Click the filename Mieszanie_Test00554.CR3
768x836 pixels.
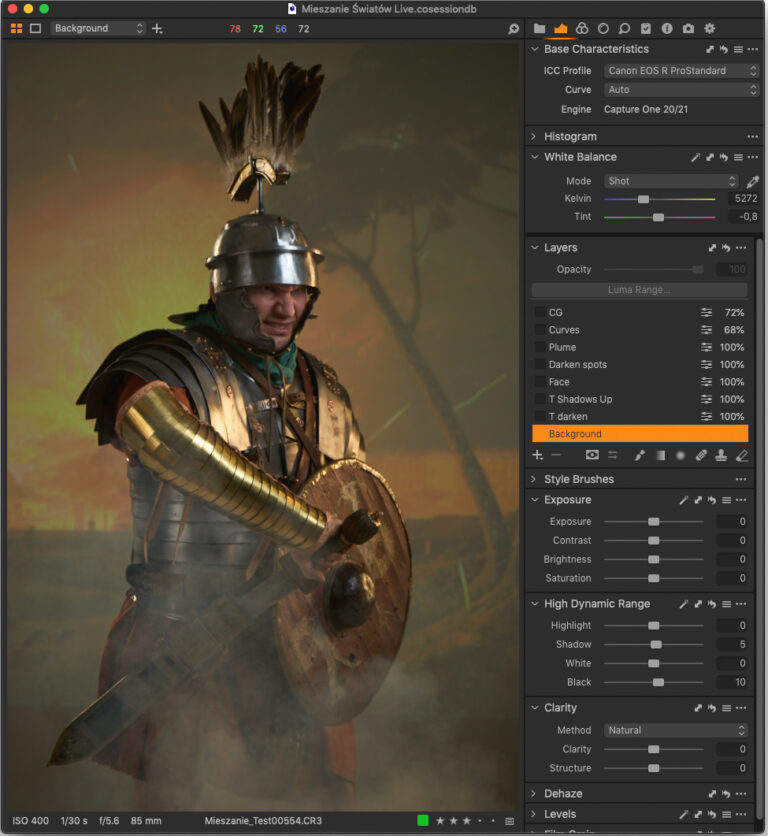(x=263, y=821)
